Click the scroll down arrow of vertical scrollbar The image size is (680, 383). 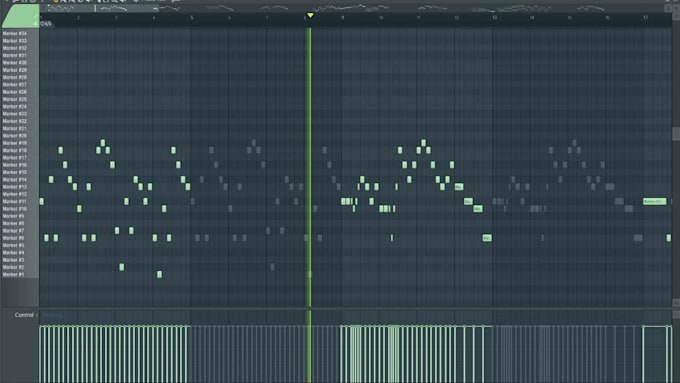coord(676,302)
